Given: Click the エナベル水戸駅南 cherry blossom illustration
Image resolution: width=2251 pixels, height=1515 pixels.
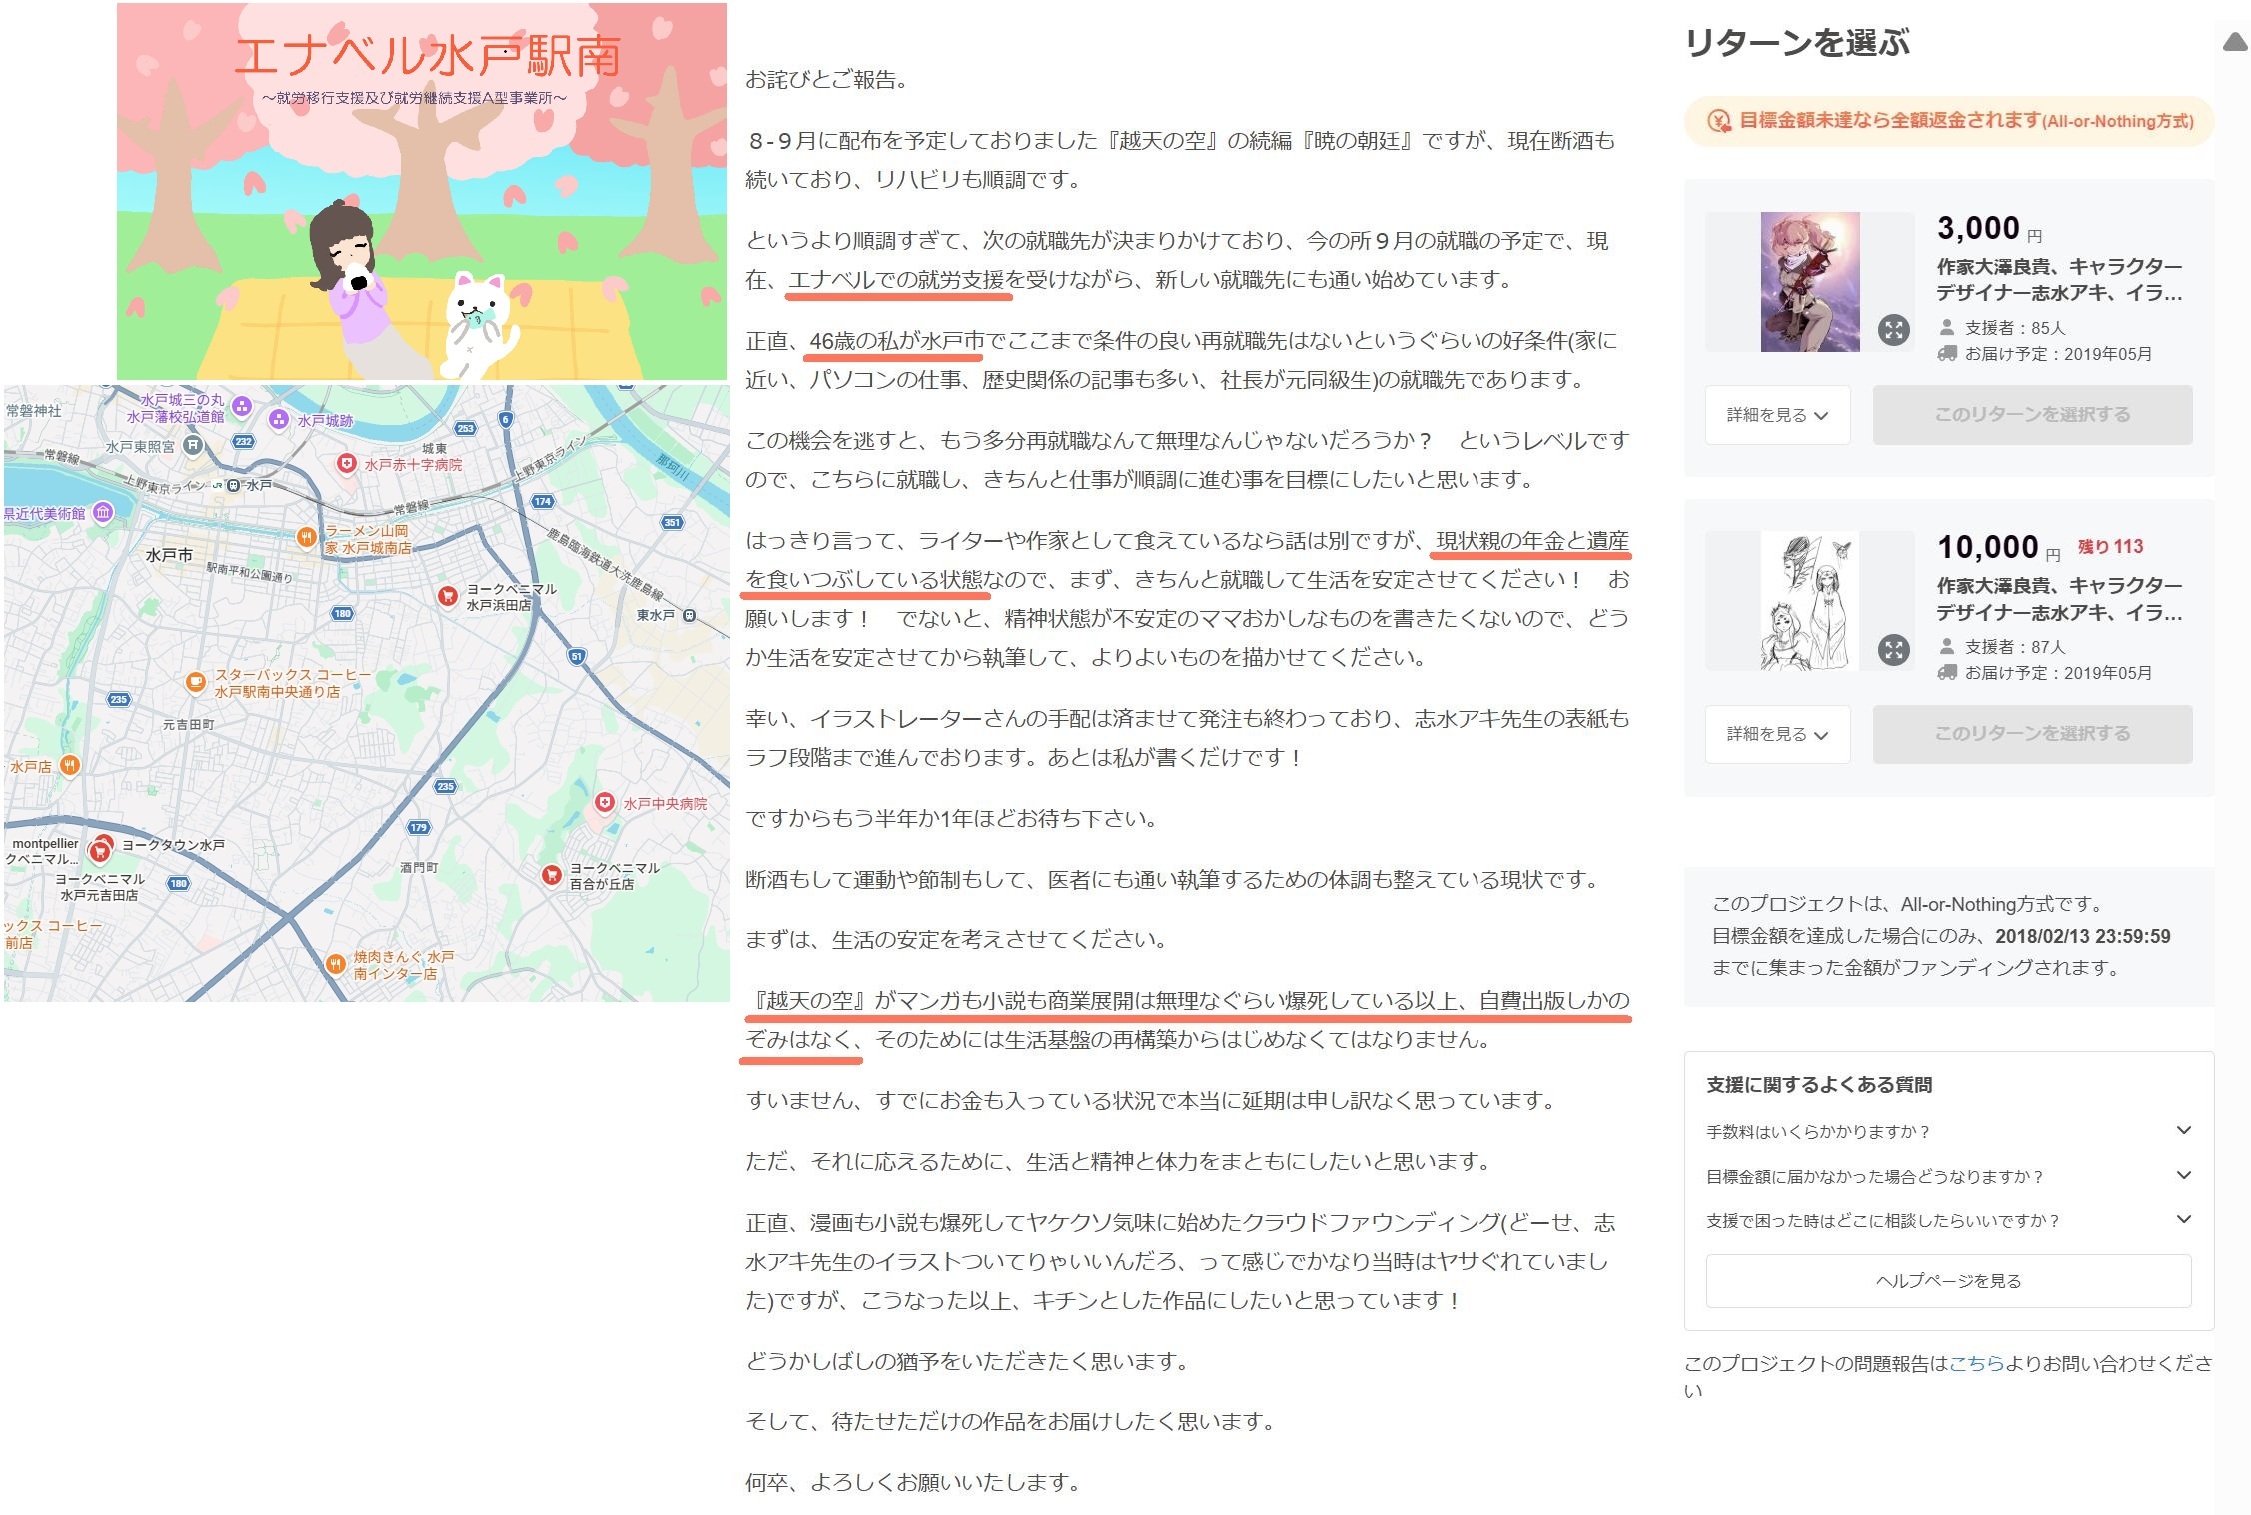Looking at the screenshot, I should click(422, 191).
